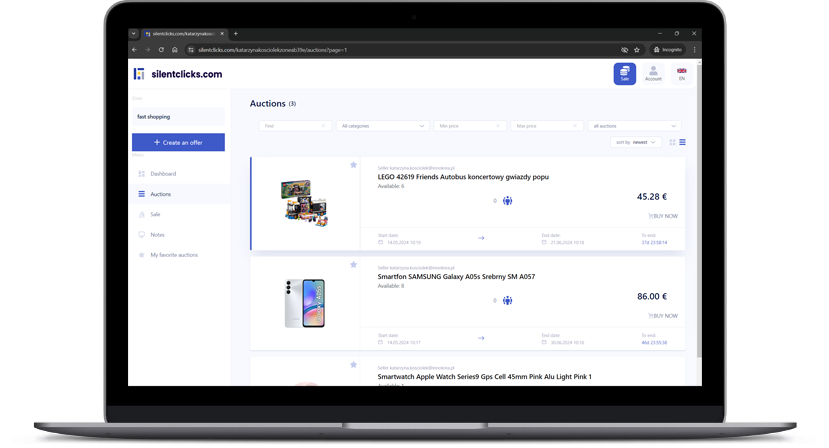The width and height of the screenshot is (829, 448).
Task: Open the sort by newest dropdown
Action: pyautogui.click(x=635, y=142)
